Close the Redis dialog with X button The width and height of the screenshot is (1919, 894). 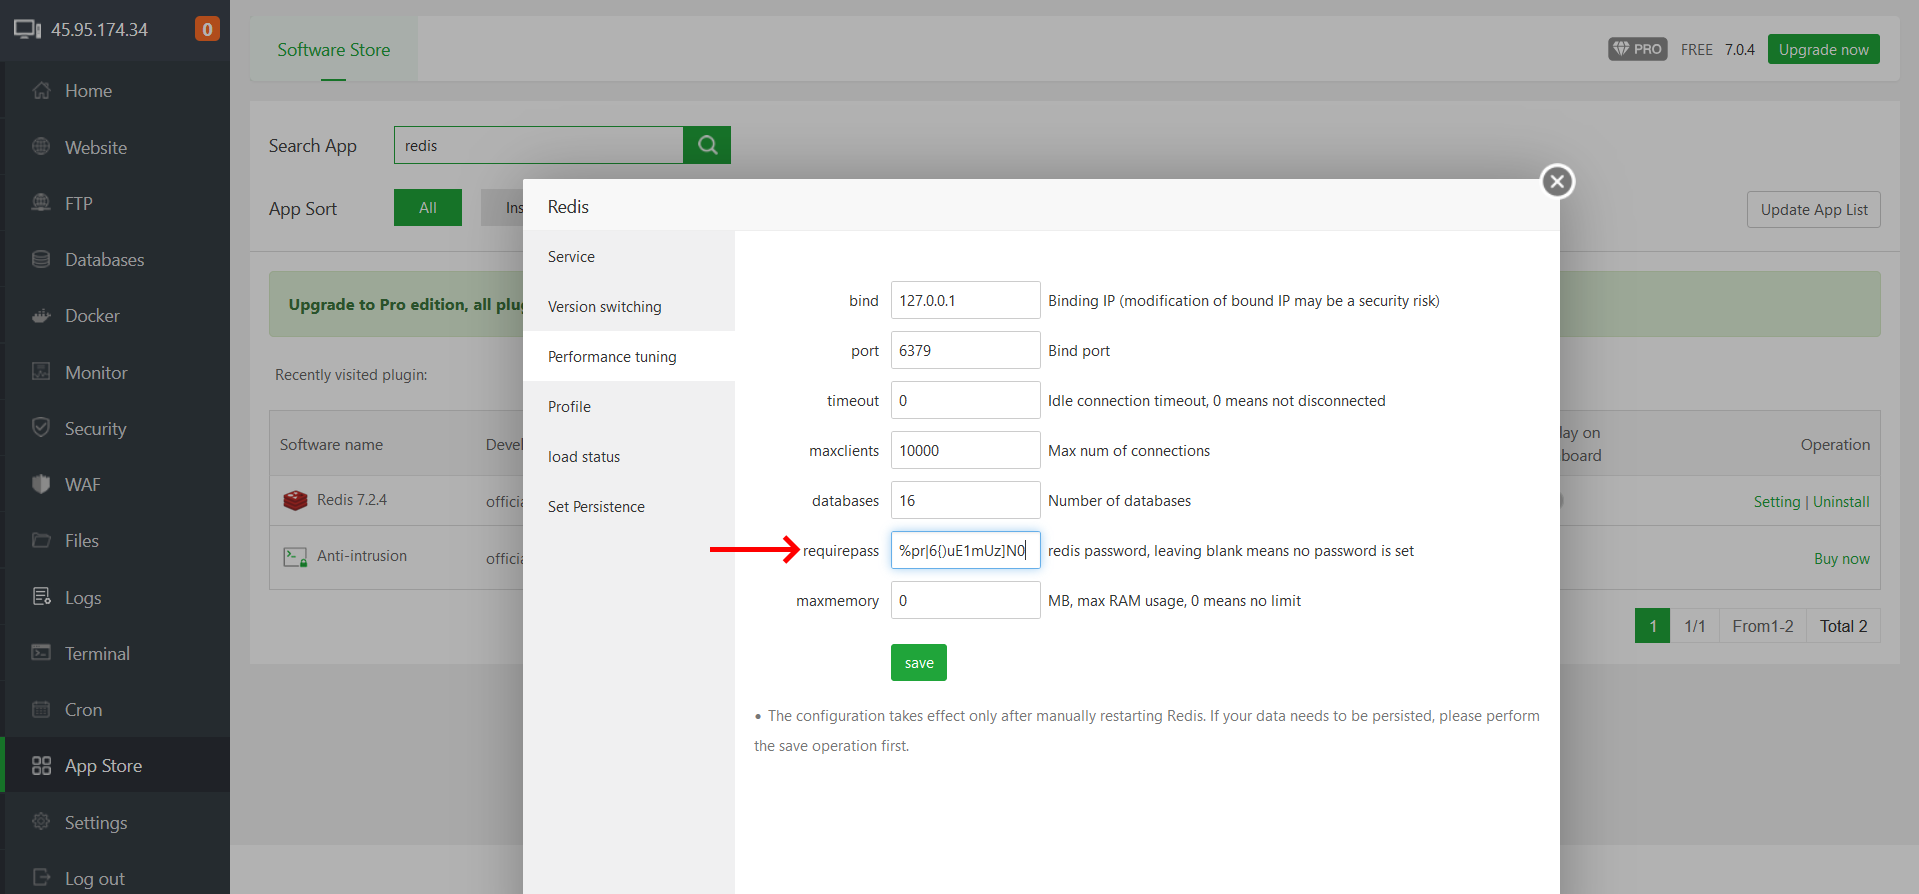tap(1557, 181)
